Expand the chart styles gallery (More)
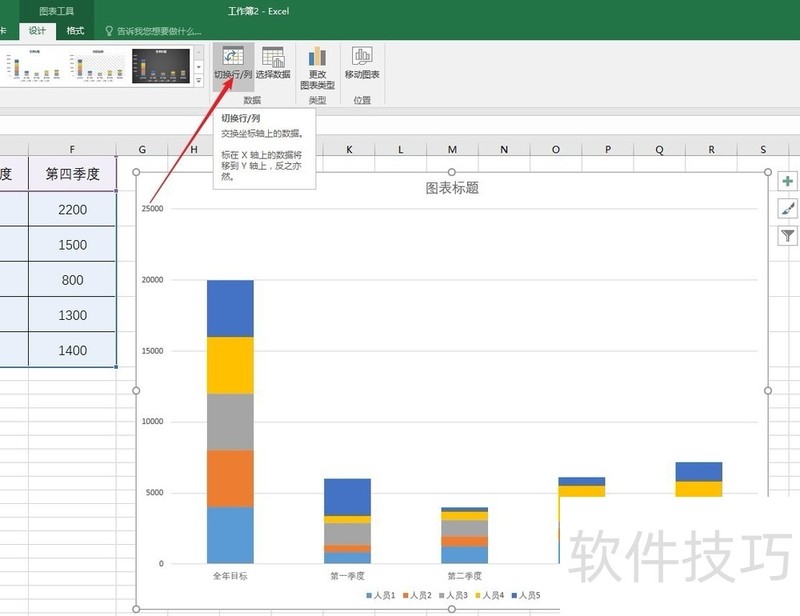Screen dimensions: 800x616 click(x=198, y=81)
